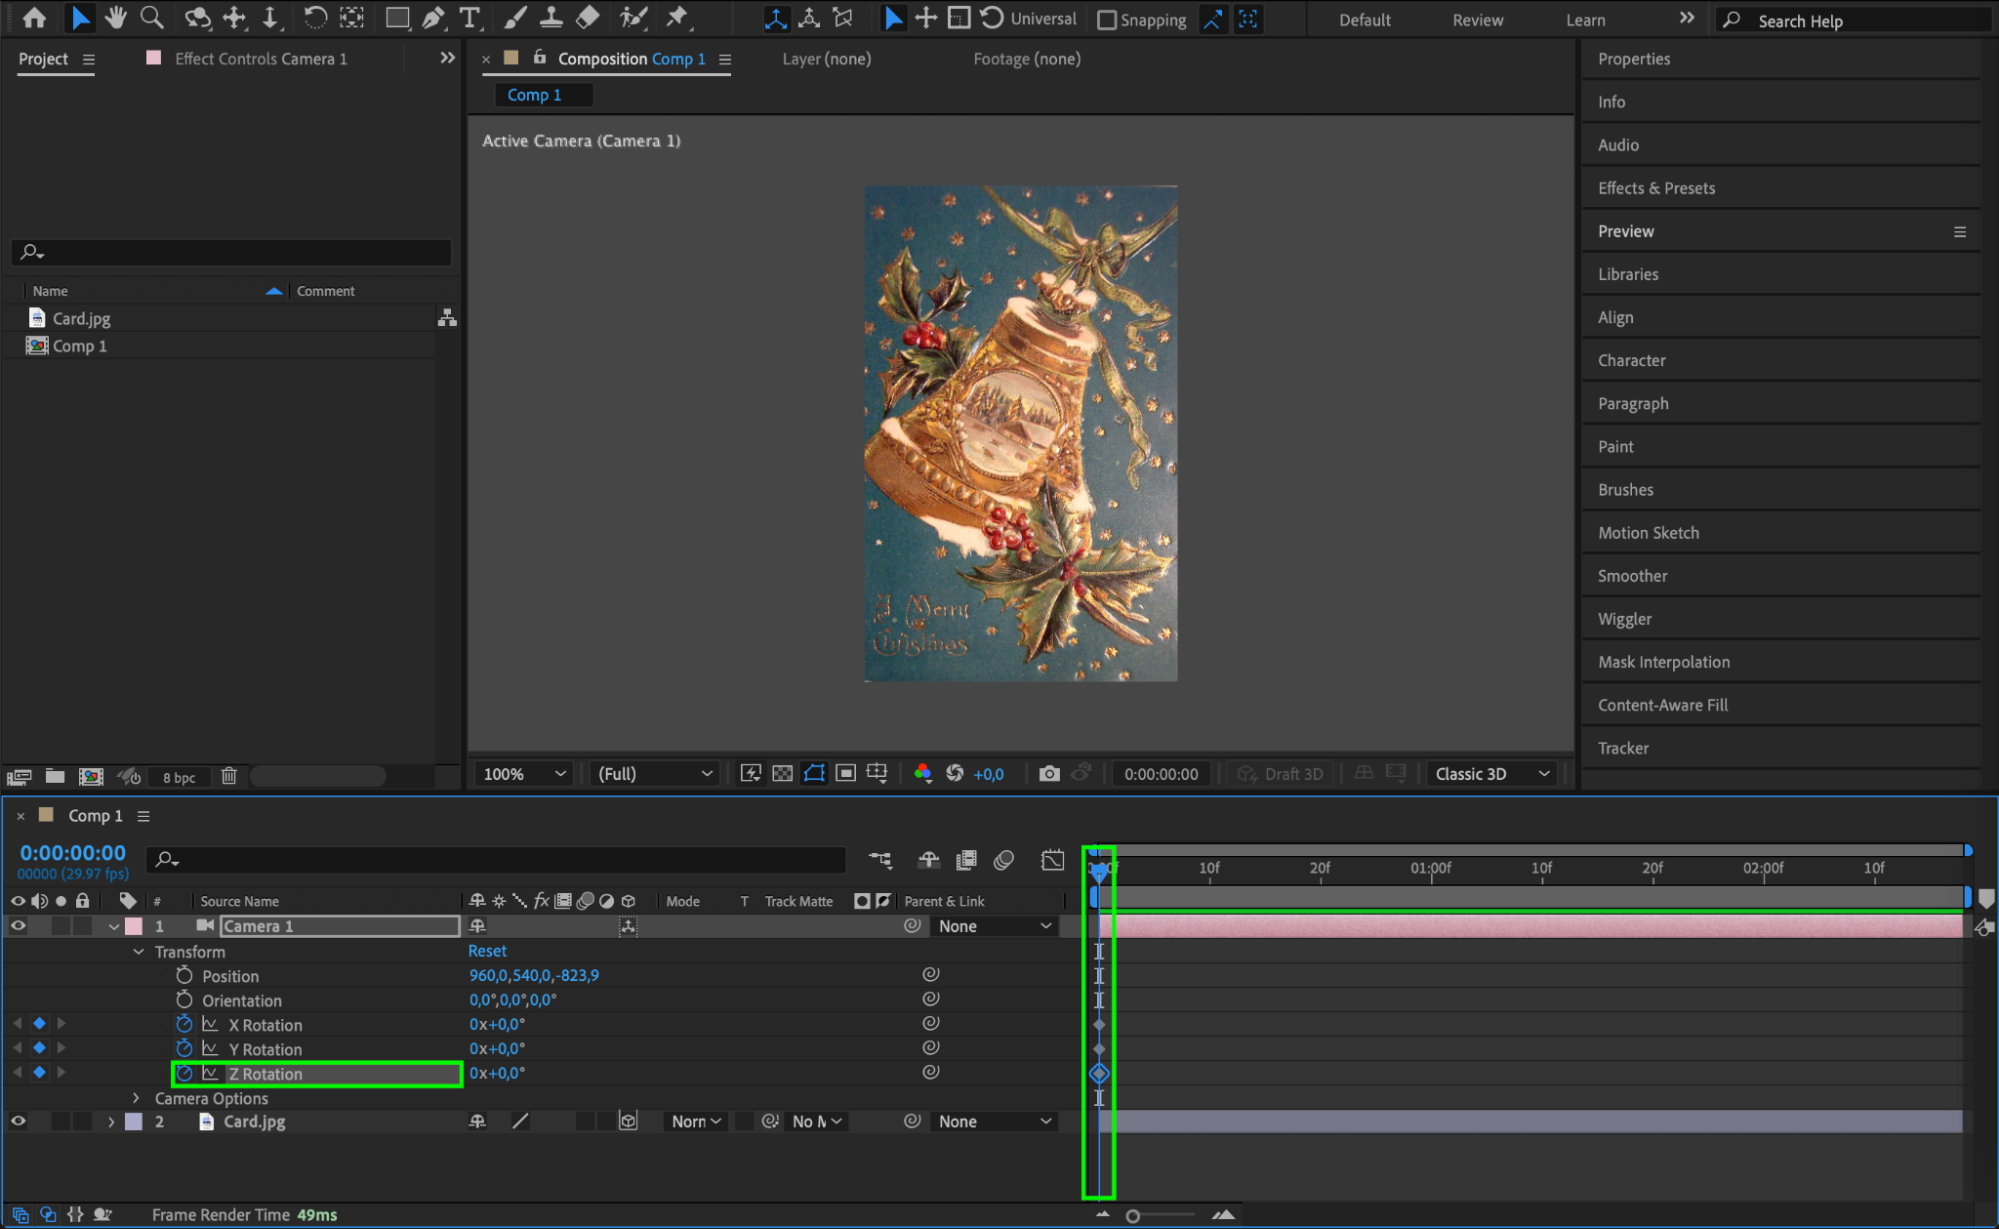Open the Effects & Presets panel
The height and width of the screenshot is (1229, 1999).
coord(1656,188)
